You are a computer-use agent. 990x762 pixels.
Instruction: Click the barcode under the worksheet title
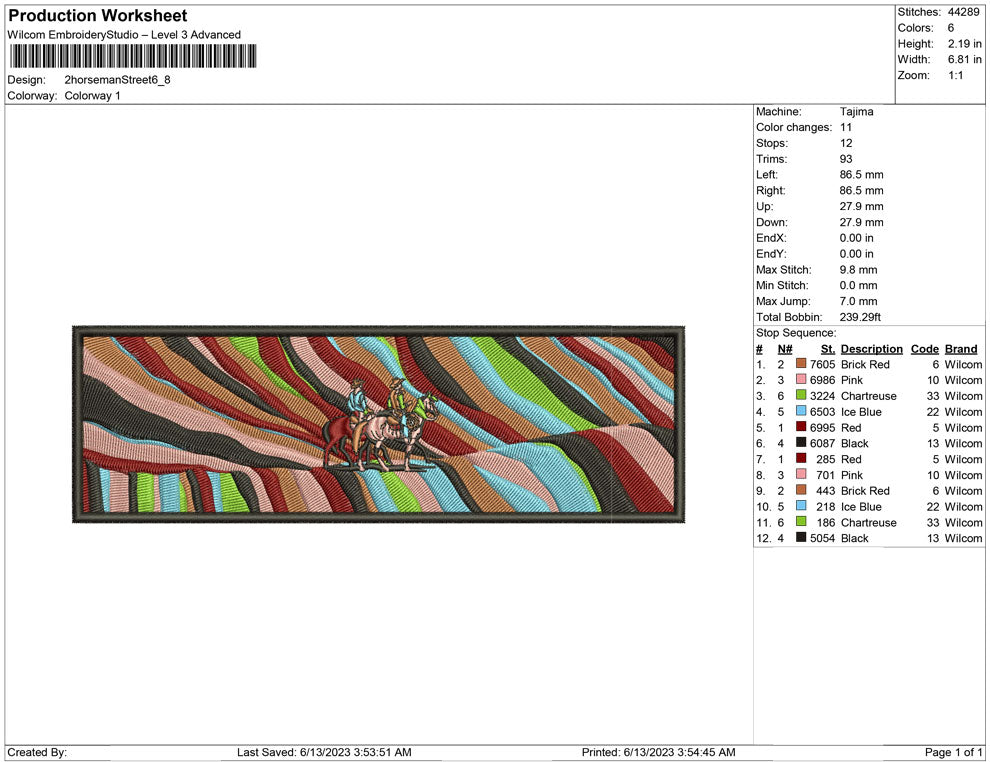(133, 56)
